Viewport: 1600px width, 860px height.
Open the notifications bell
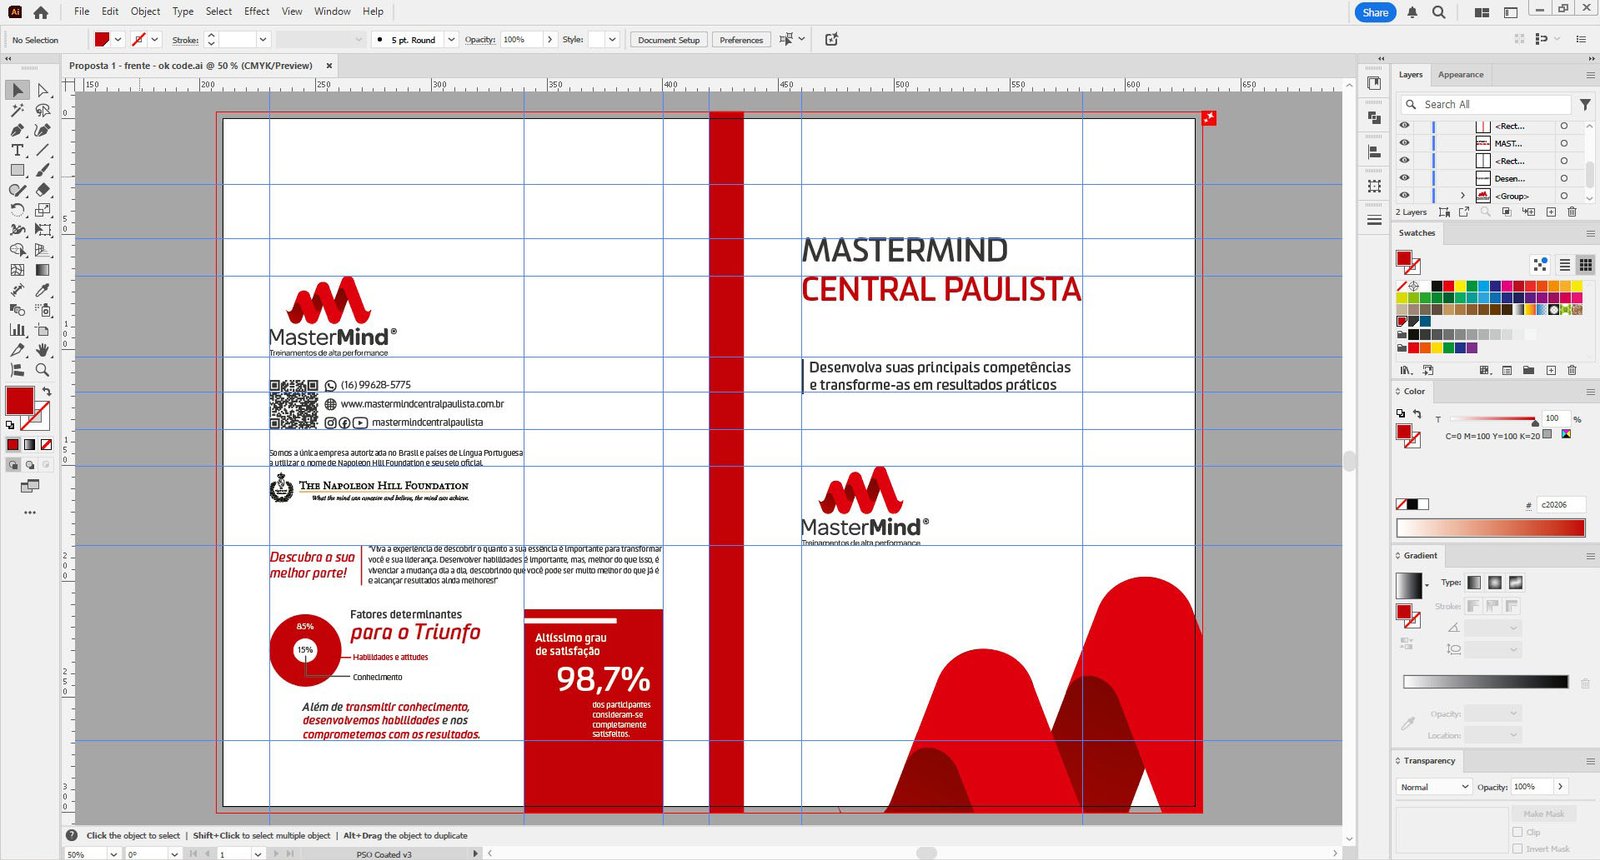pyautogui.click(x=1412, y=12)
